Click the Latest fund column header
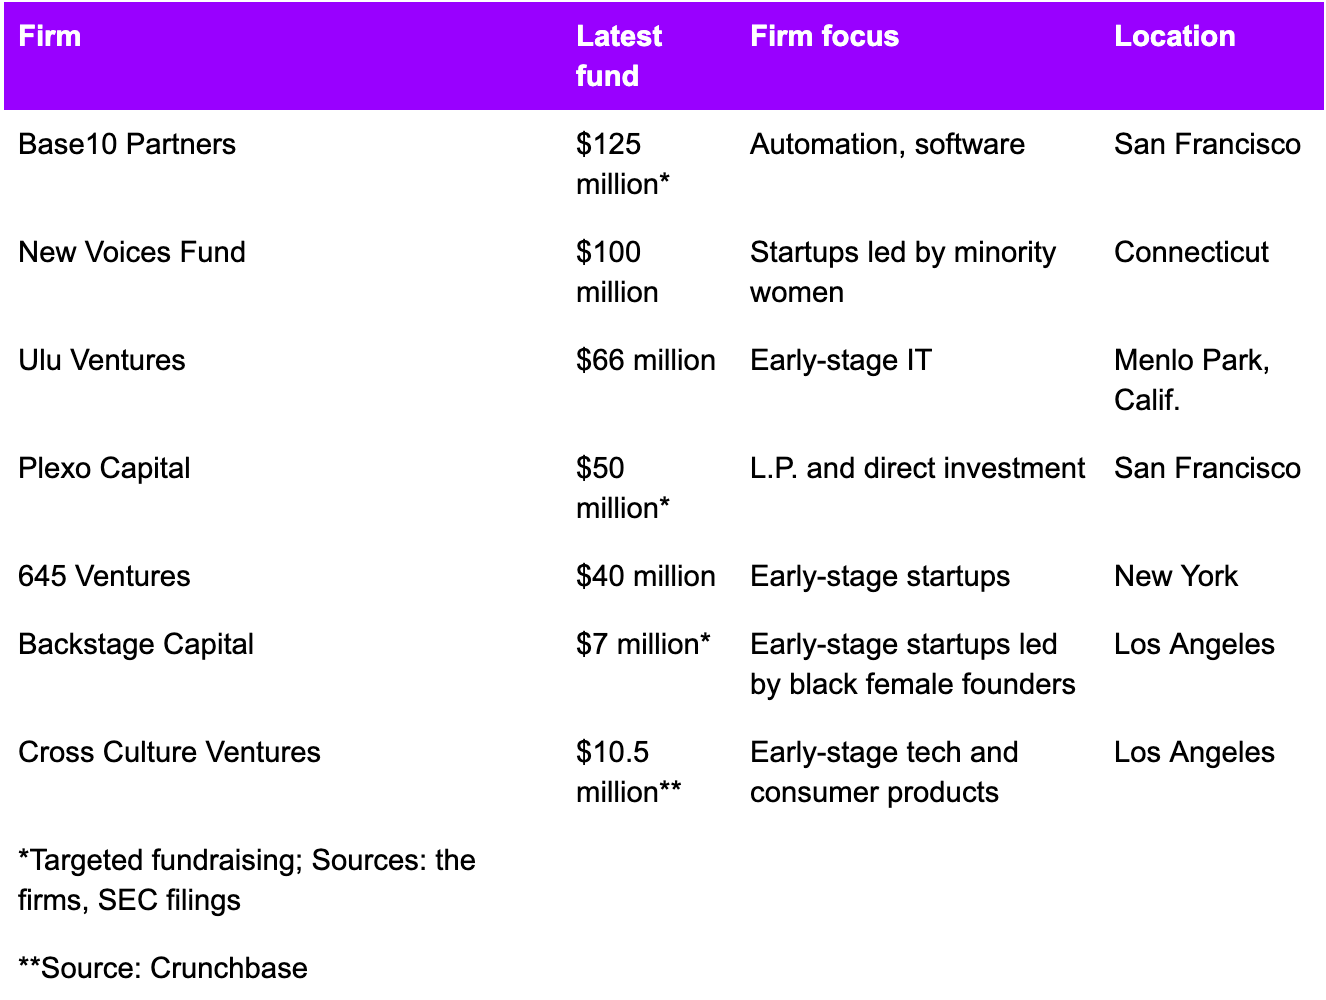 pos(619,56)
